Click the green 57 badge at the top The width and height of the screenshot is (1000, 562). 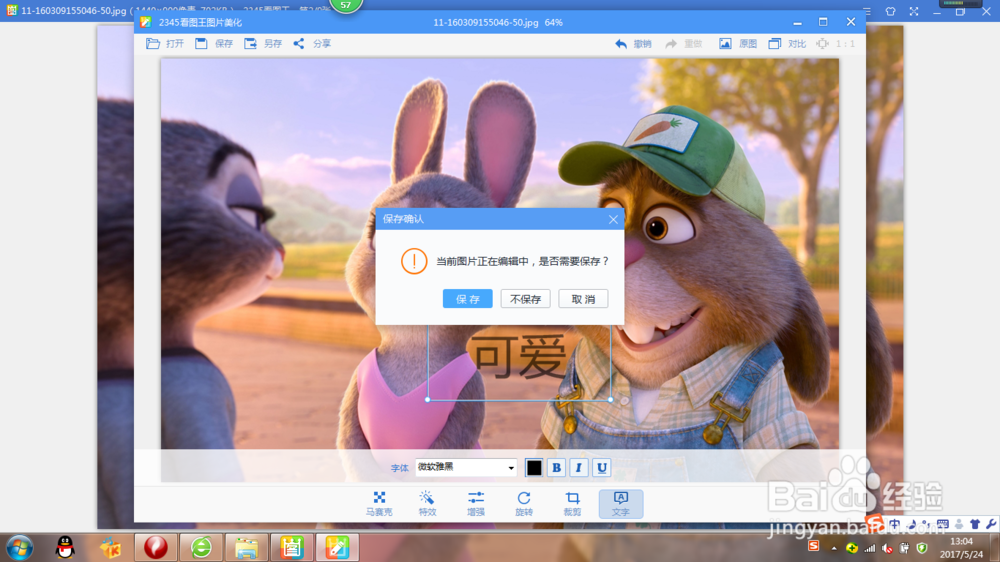(x=346, y=5)
